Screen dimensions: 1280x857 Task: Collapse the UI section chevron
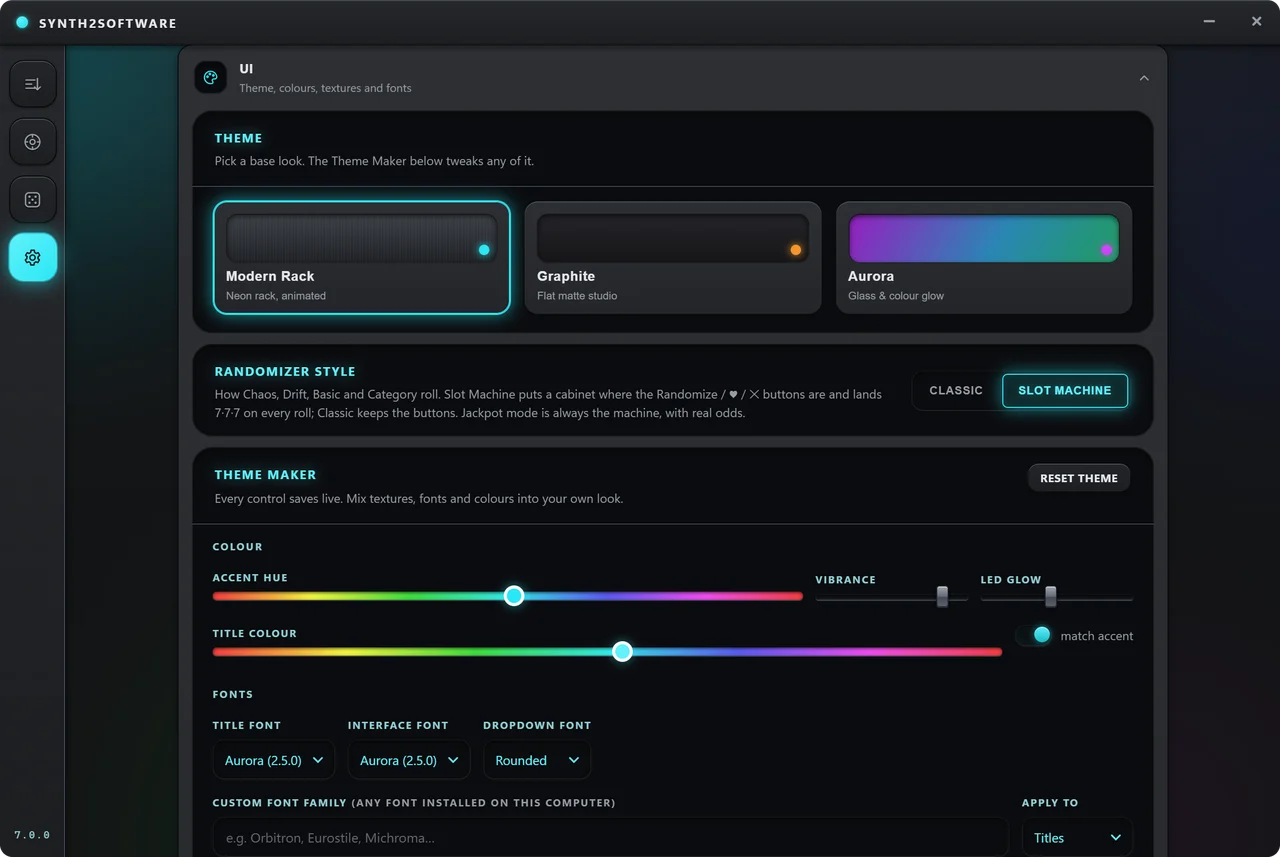1144,78
